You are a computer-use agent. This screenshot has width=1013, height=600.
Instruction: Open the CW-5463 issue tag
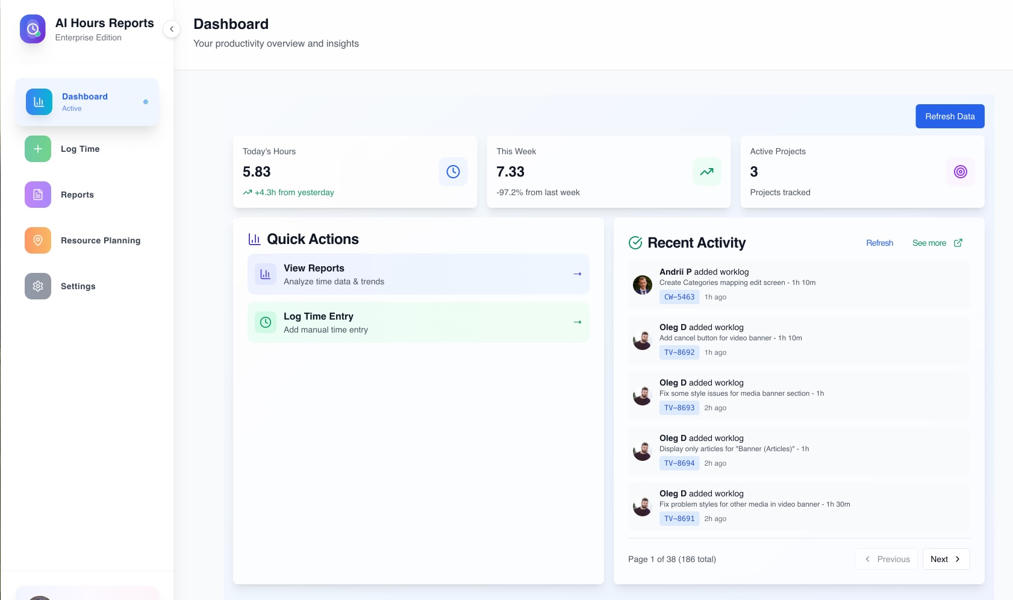tap(679, 297)
